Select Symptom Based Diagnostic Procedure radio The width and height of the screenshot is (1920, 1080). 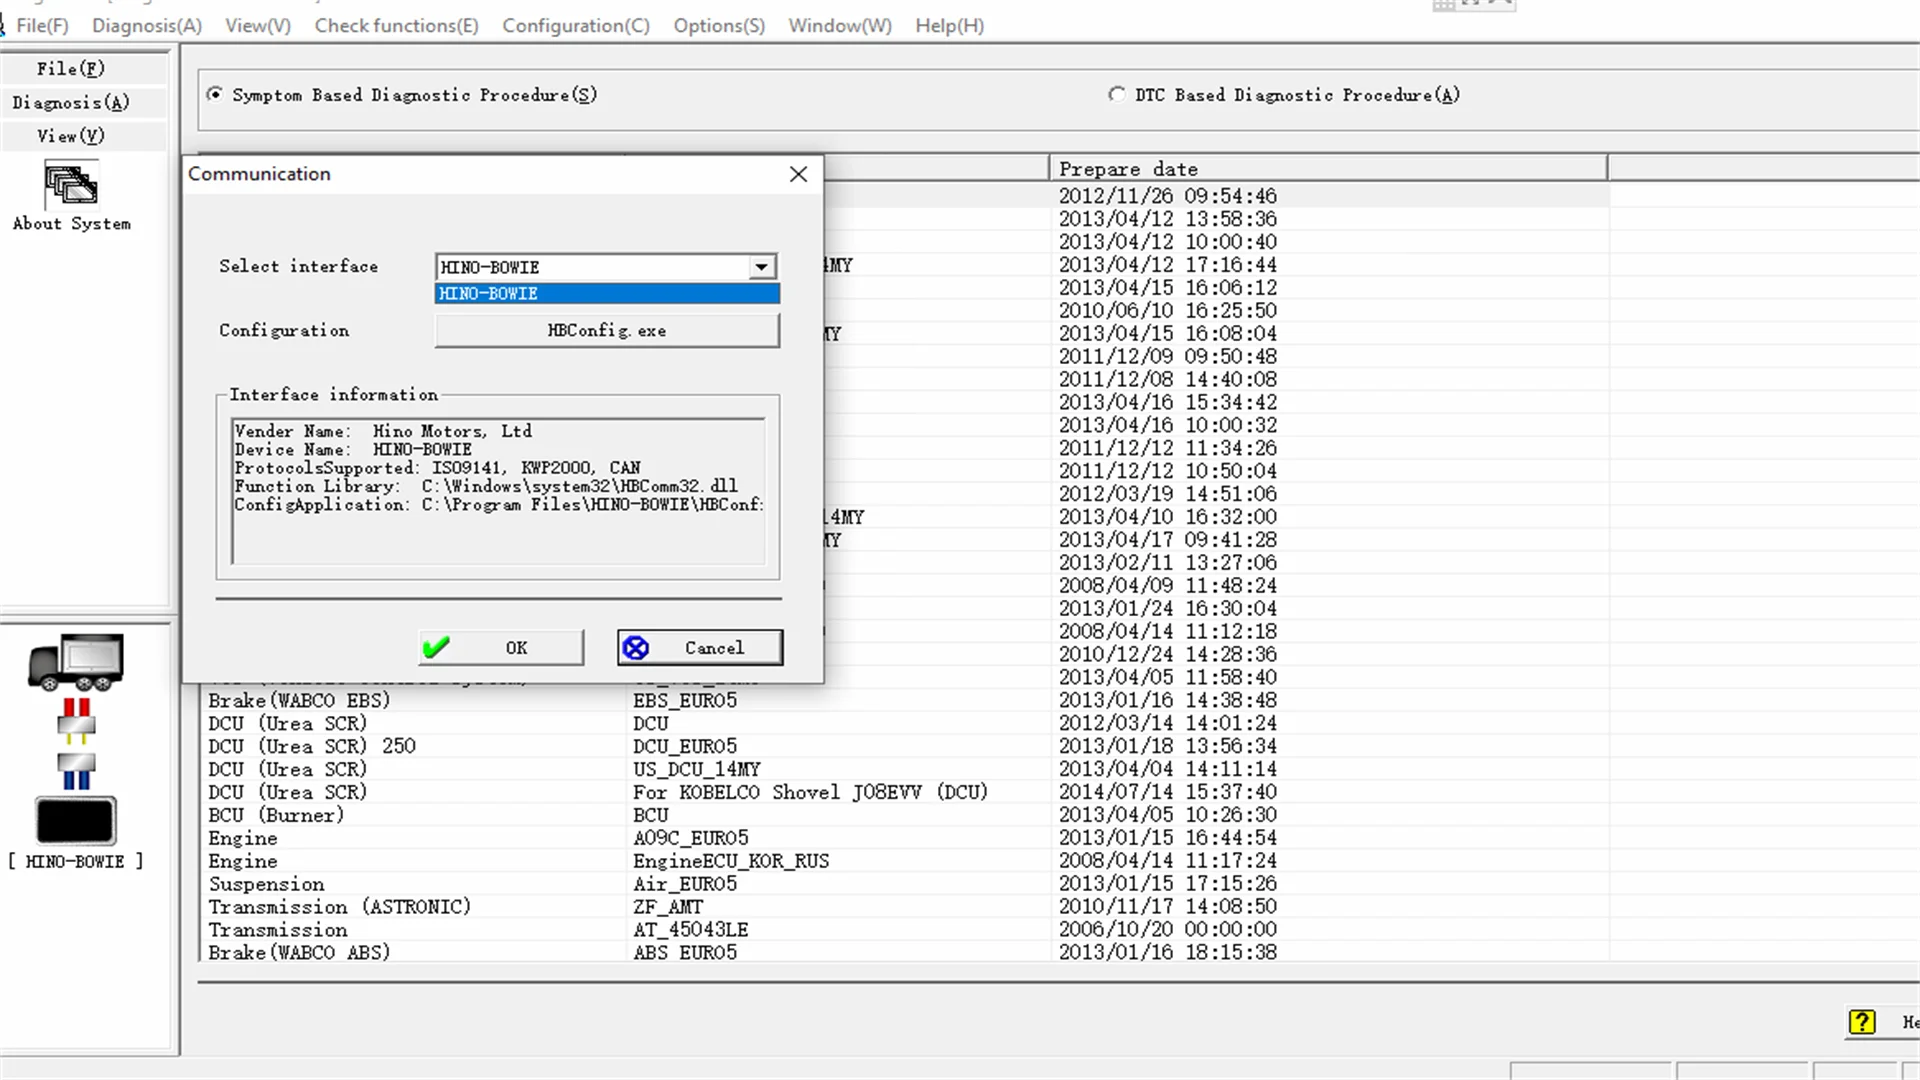pos(214,94)
